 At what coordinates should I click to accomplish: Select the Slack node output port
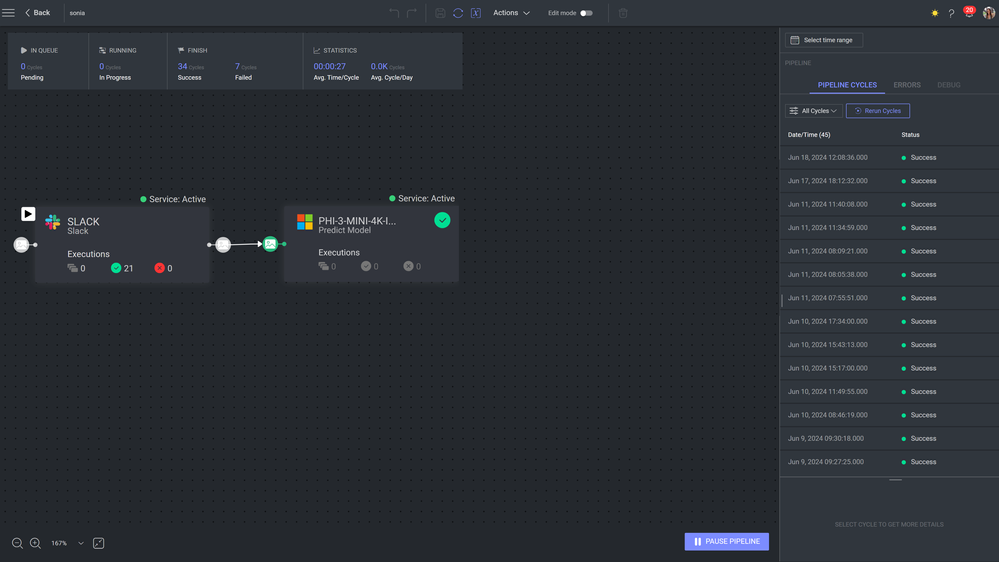[223, 245]
